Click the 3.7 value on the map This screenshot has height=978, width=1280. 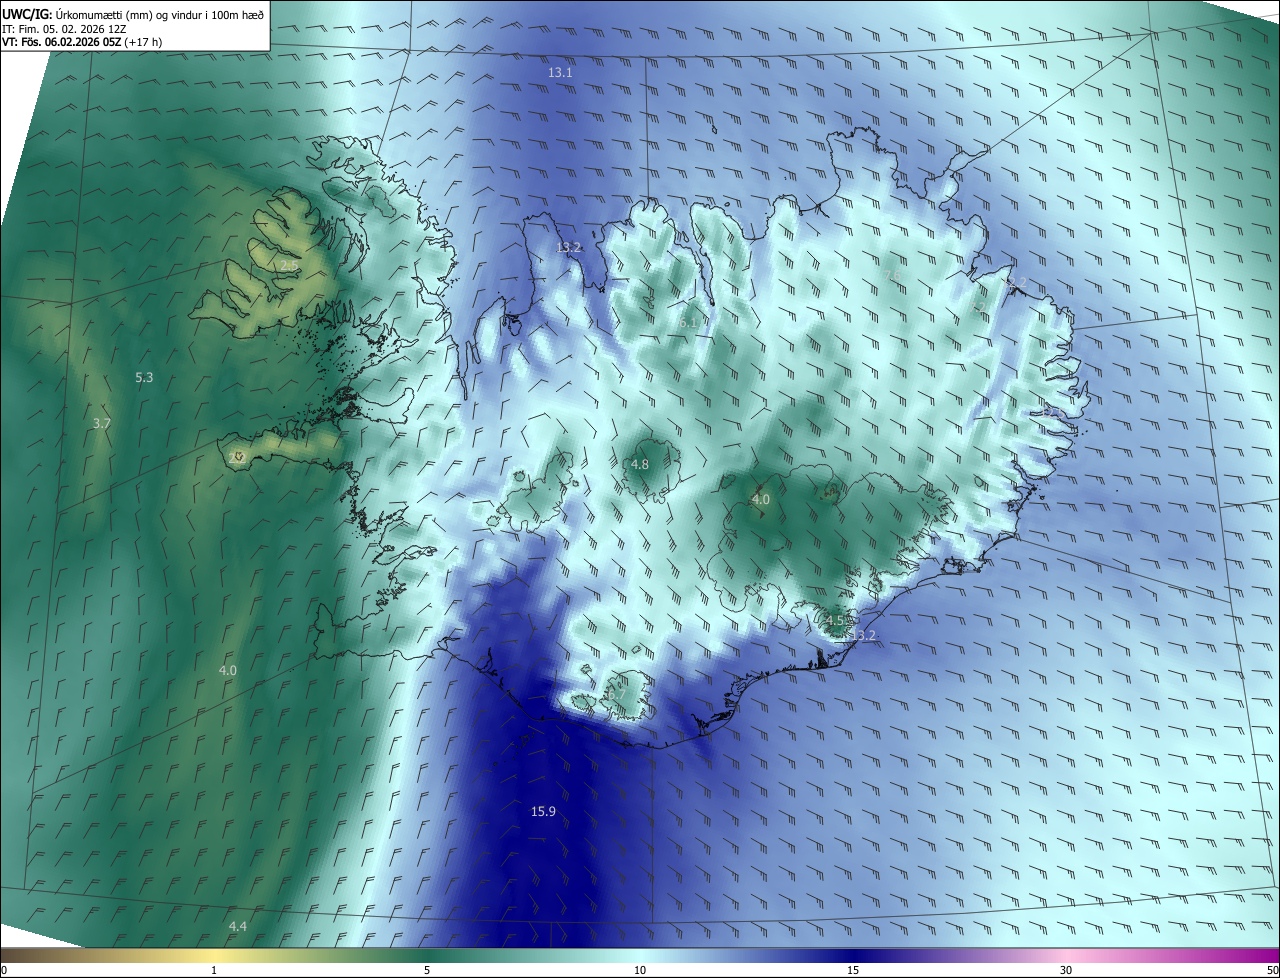(101, 424)
